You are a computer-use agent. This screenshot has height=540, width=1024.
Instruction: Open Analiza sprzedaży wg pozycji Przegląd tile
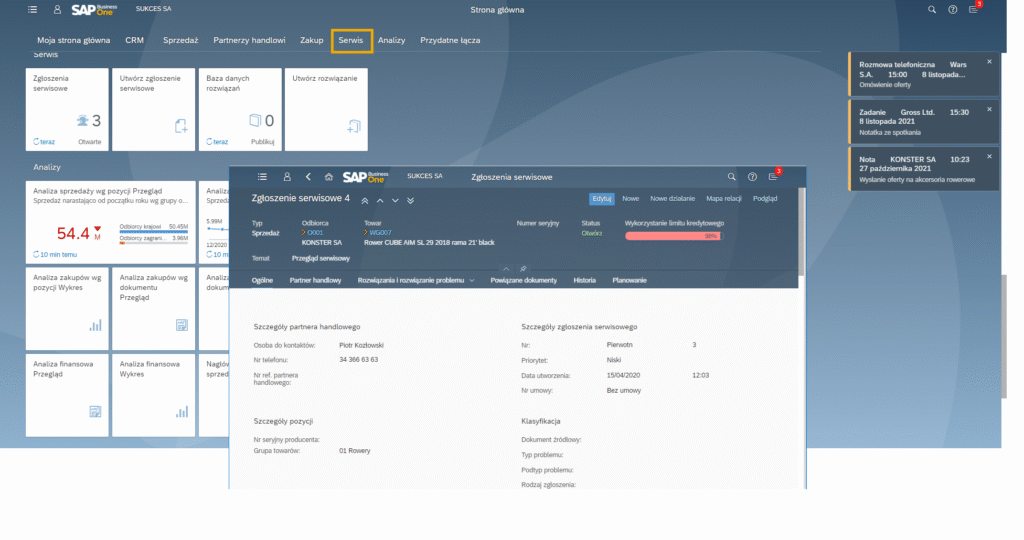[110, 223]
